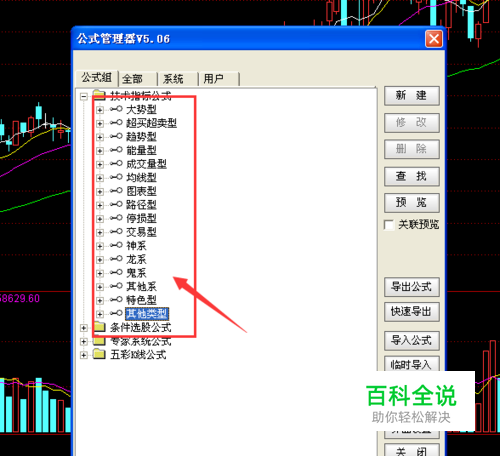Viewport: 500px width, 456px height.
Task: Click the key icon beside 特色型
Action: tap(116, 299)
